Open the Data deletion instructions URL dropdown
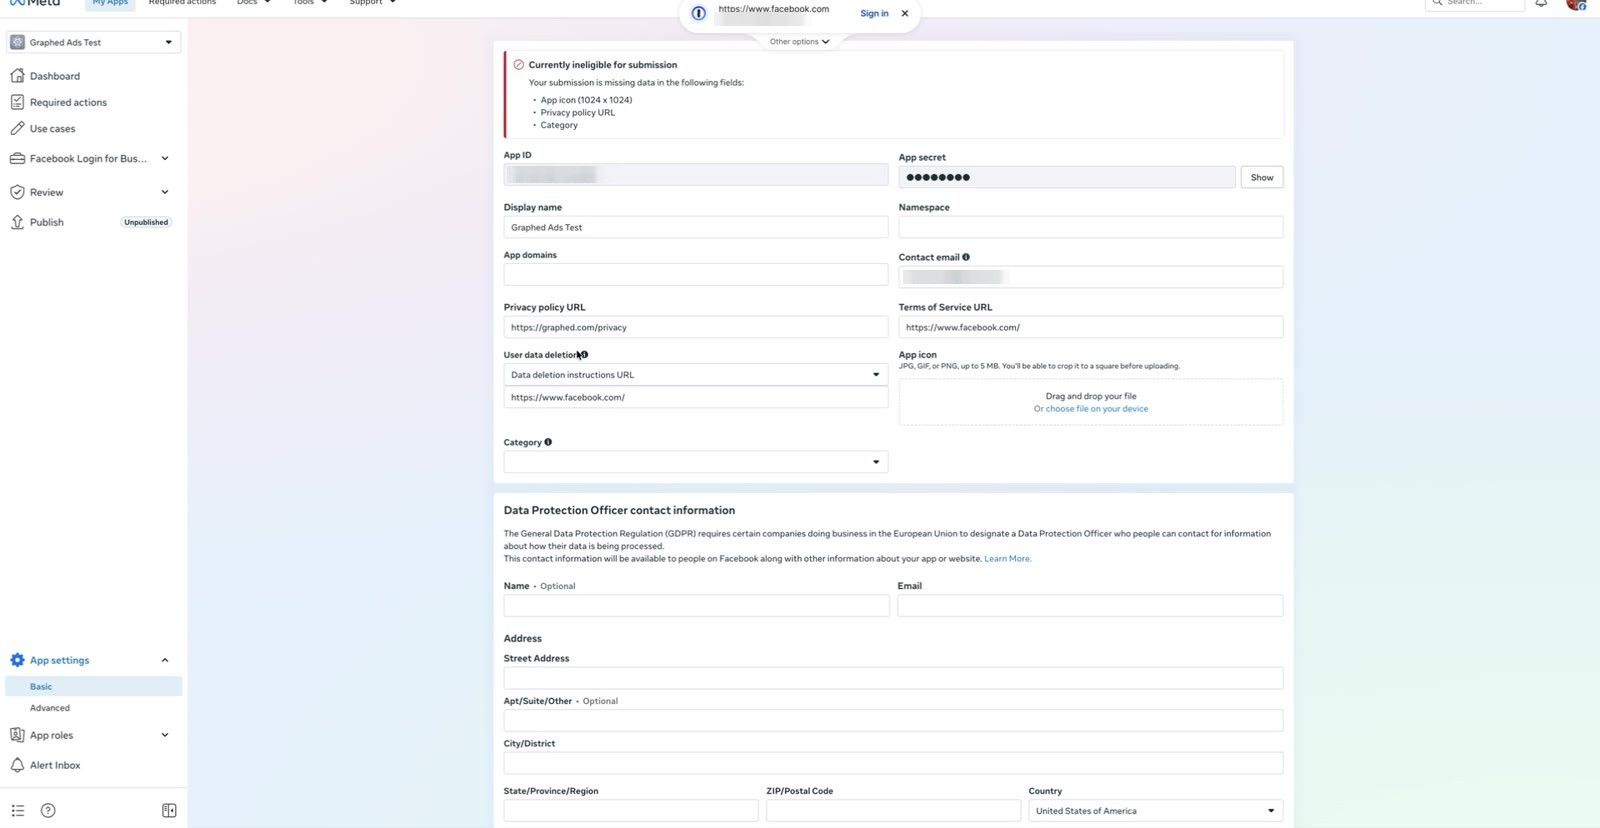Screen dimensions: 1600x828 click(695, 375)
